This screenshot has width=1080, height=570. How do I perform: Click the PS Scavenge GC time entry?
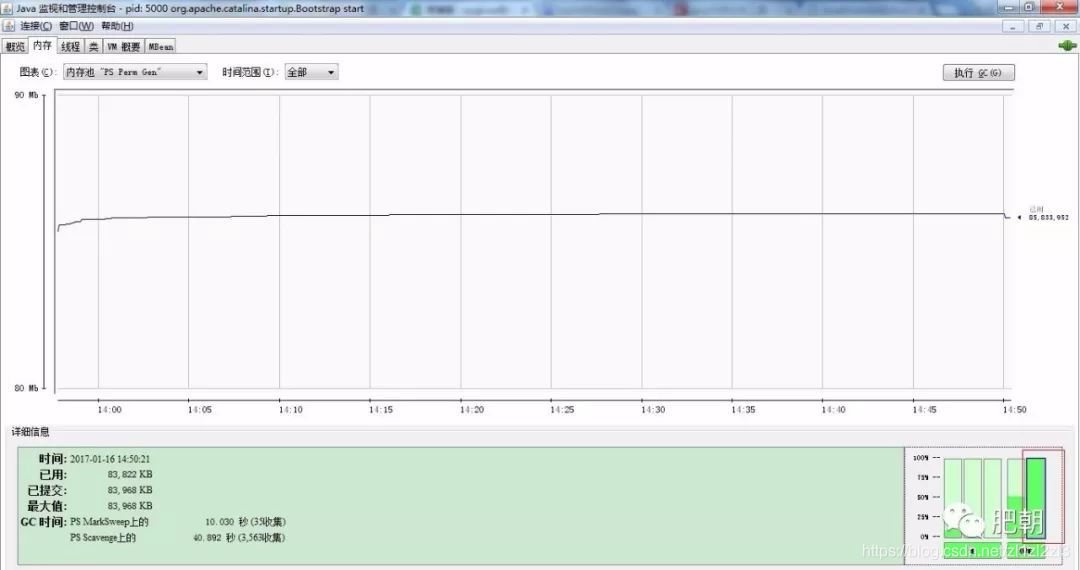pos(178,538)
